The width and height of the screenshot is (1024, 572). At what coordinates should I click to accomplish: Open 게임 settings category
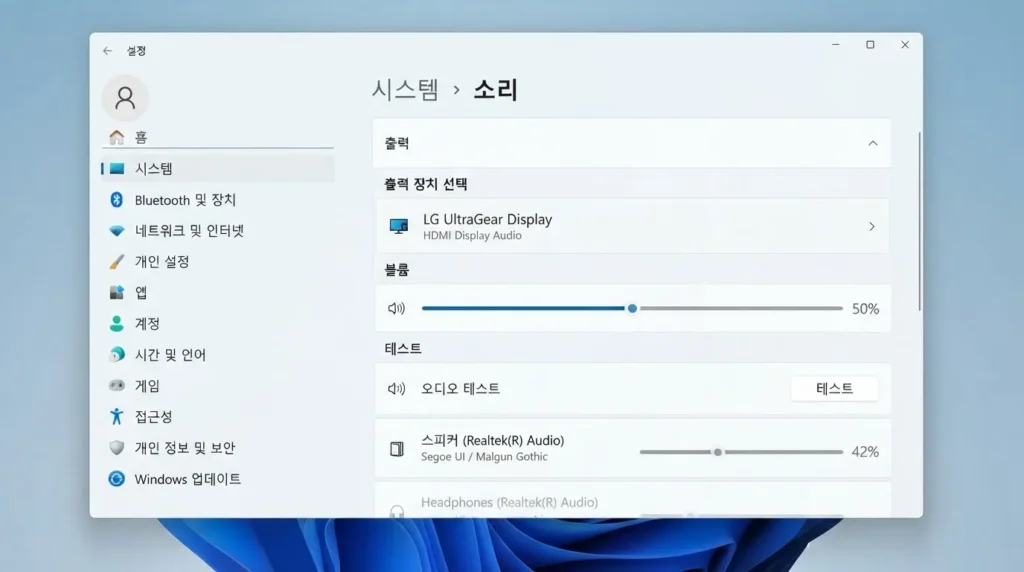coord(218,385)
